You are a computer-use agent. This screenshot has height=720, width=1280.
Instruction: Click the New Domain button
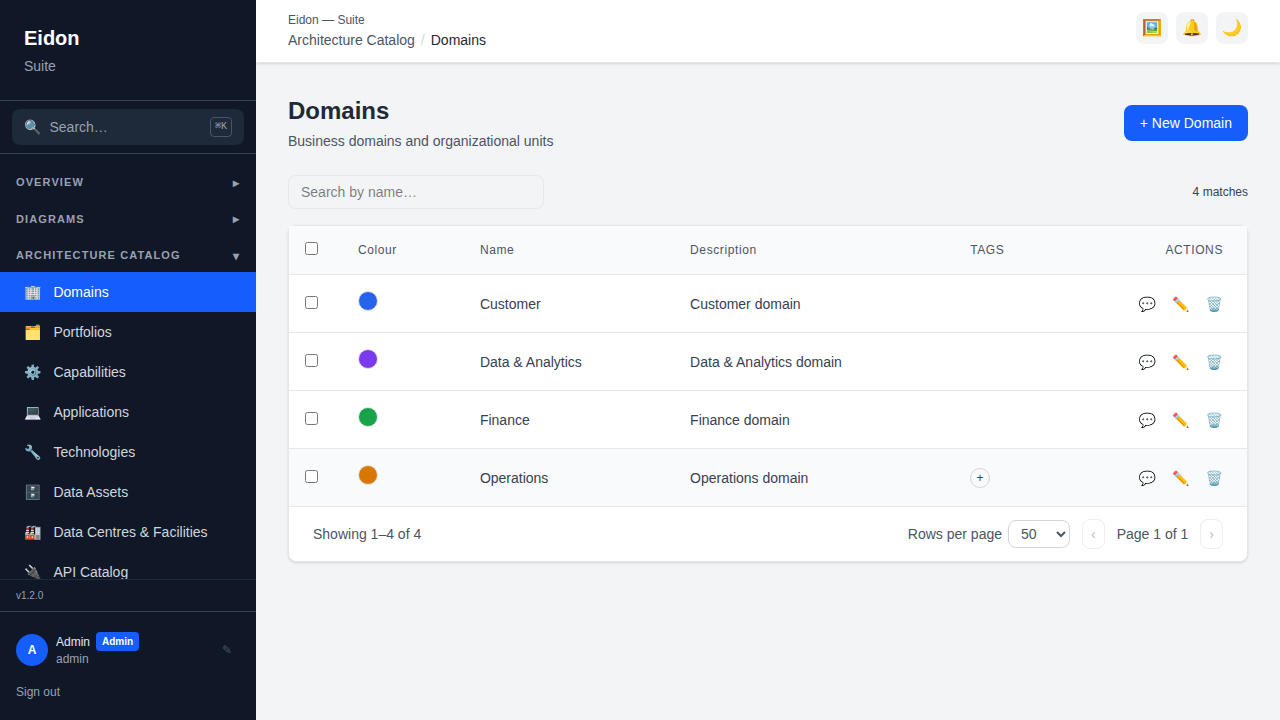pos(1186,123)
